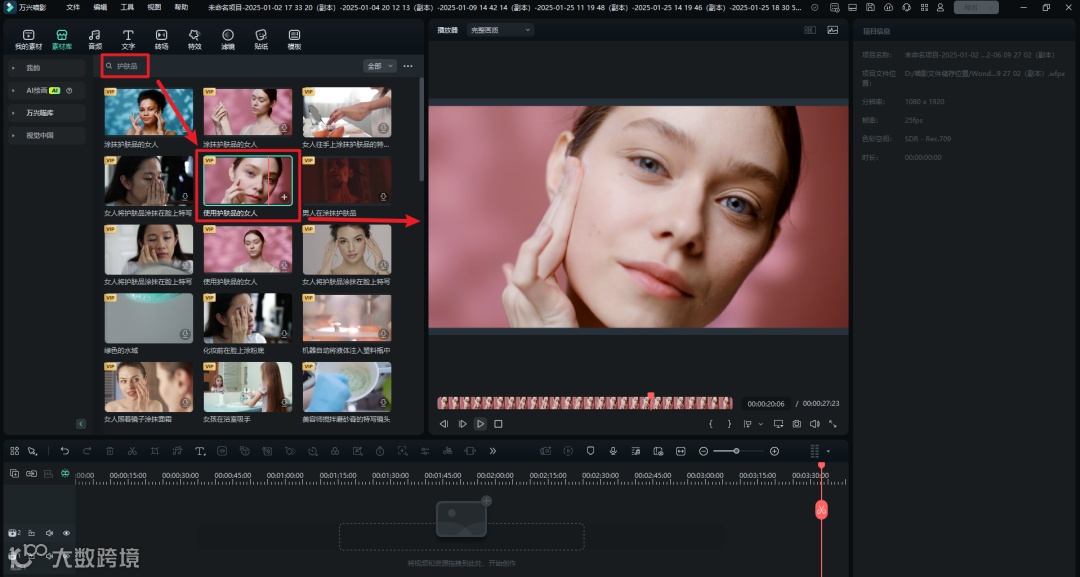1080x577 pixels.
Task: Open the 文件 menu
Action: pyautogui.click(x=73, y=8)
